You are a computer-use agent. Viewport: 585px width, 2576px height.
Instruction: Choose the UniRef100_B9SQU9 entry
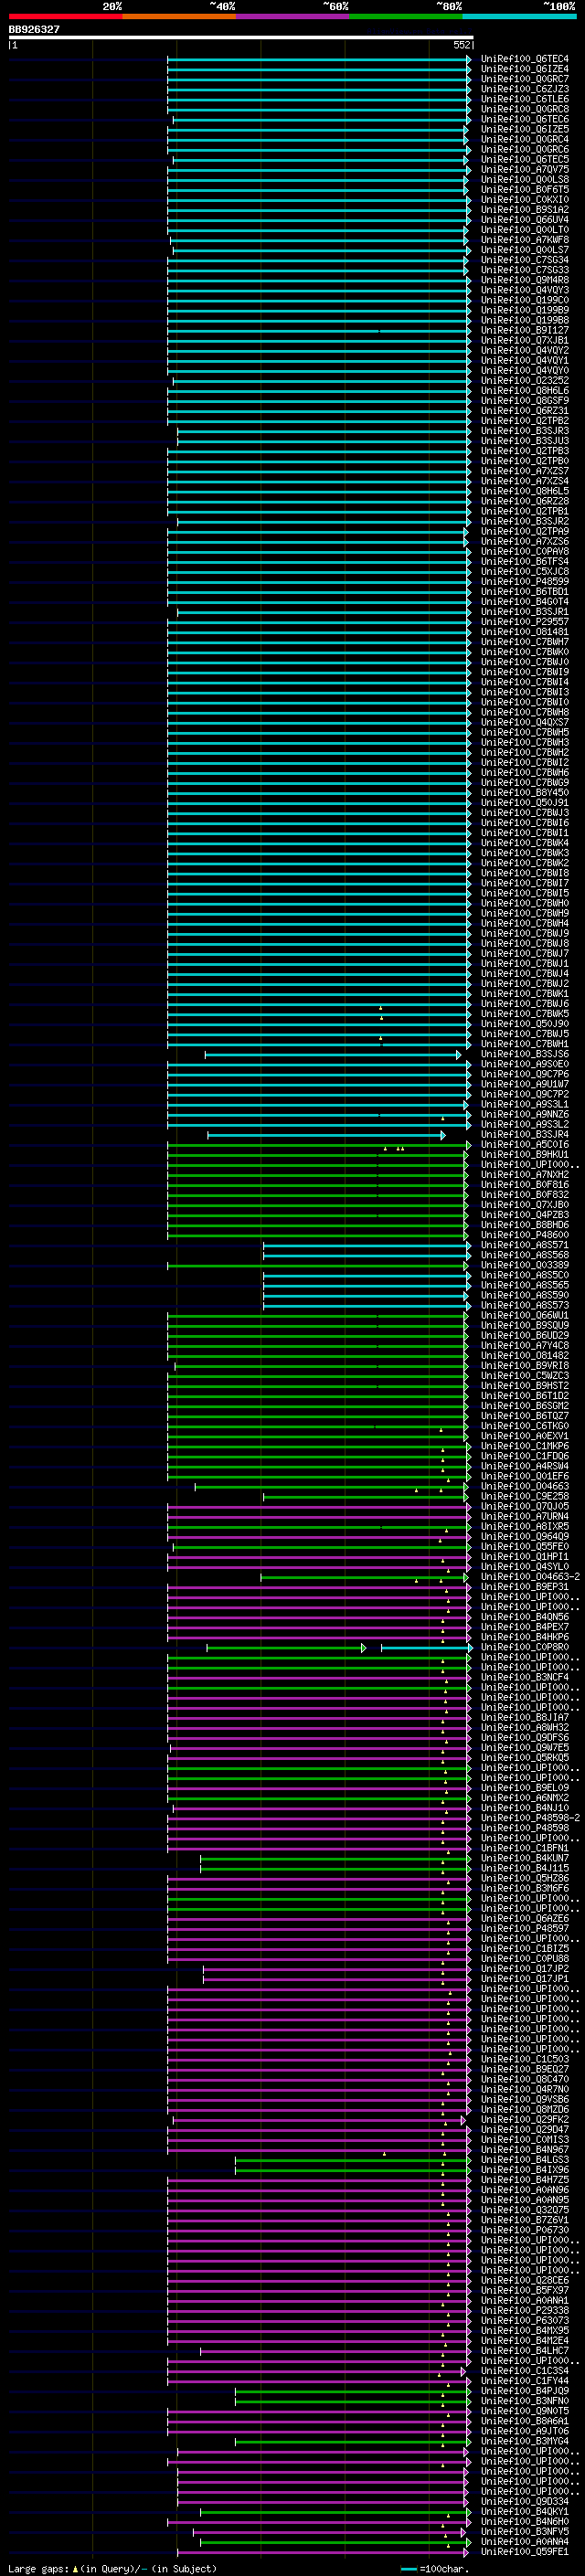pos(525,1326)
